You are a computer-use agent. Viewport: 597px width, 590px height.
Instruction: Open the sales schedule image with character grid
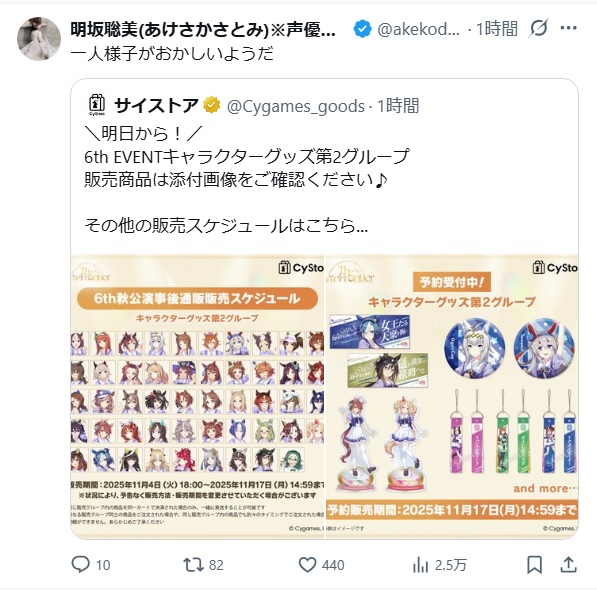(197, 396)
